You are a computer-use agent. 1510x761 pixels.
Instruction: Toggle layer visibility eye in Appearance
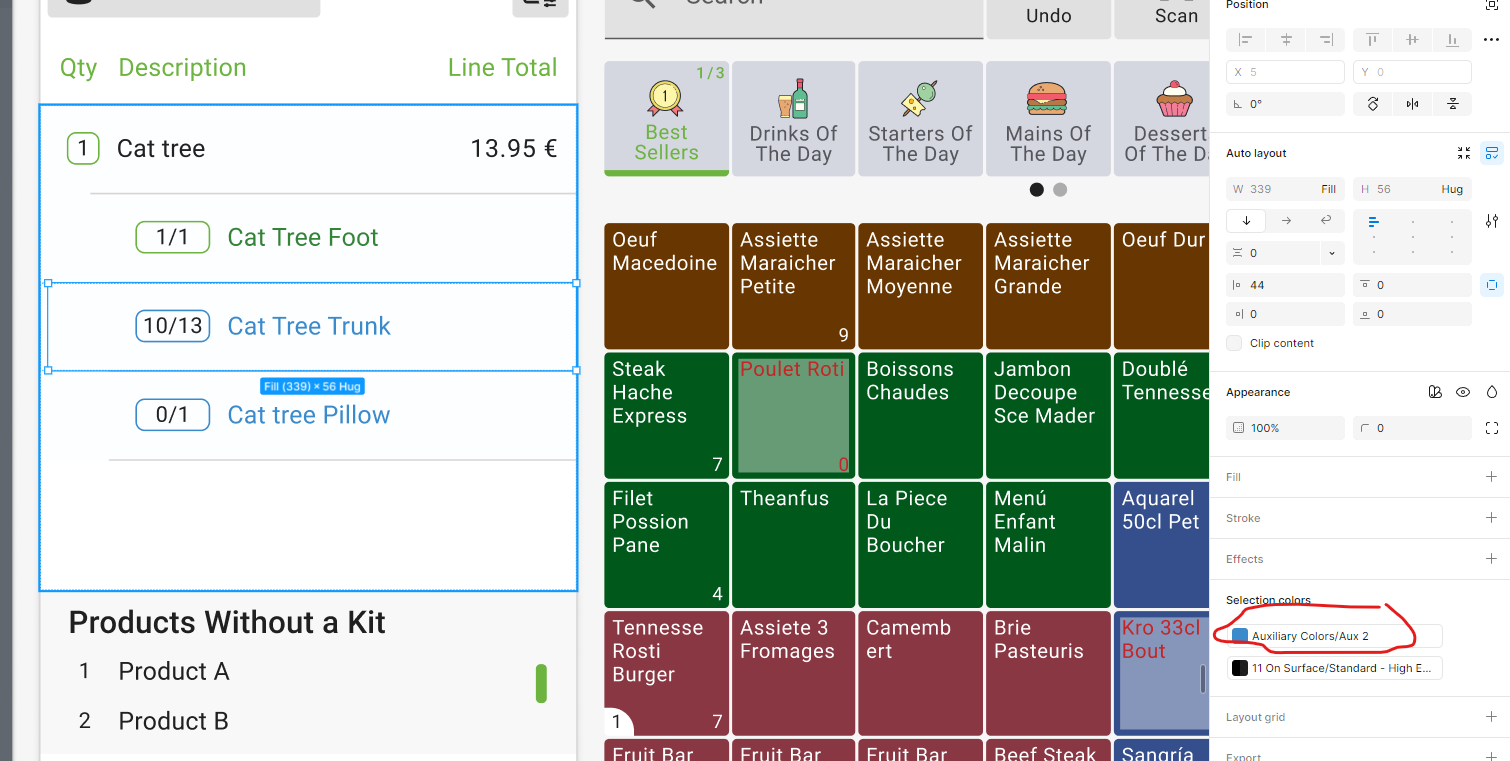pos(1463,392)
